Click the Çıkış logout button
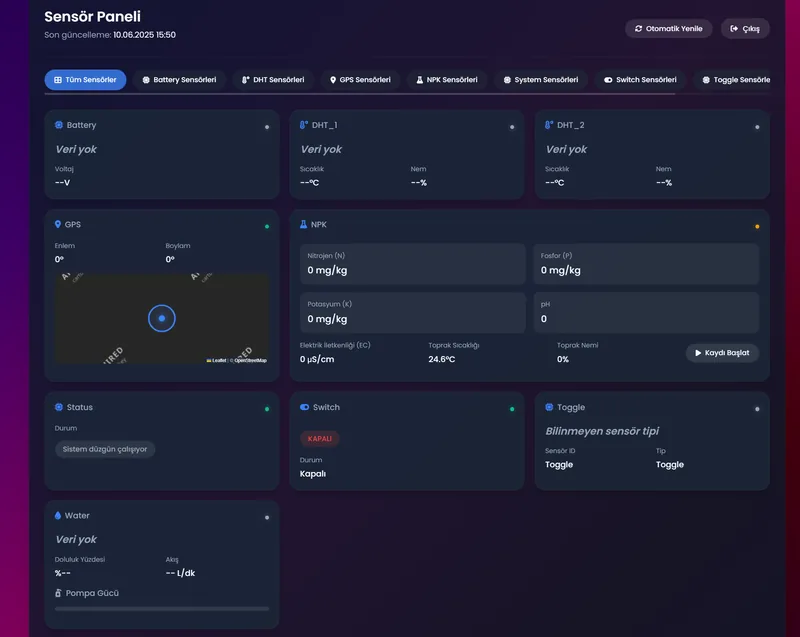 (x=745, y=29)
